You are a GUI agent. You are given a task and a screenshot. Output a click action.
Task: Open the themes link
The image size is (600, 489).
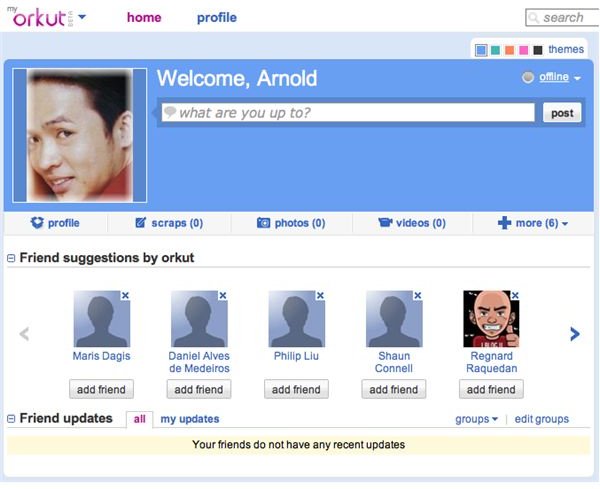coord(566,49)
